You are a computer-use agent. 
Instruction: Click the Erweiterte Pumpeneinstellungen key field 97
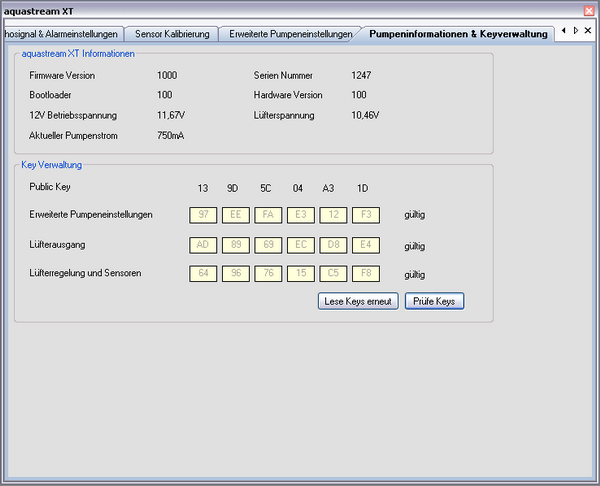tap(203, 215)
